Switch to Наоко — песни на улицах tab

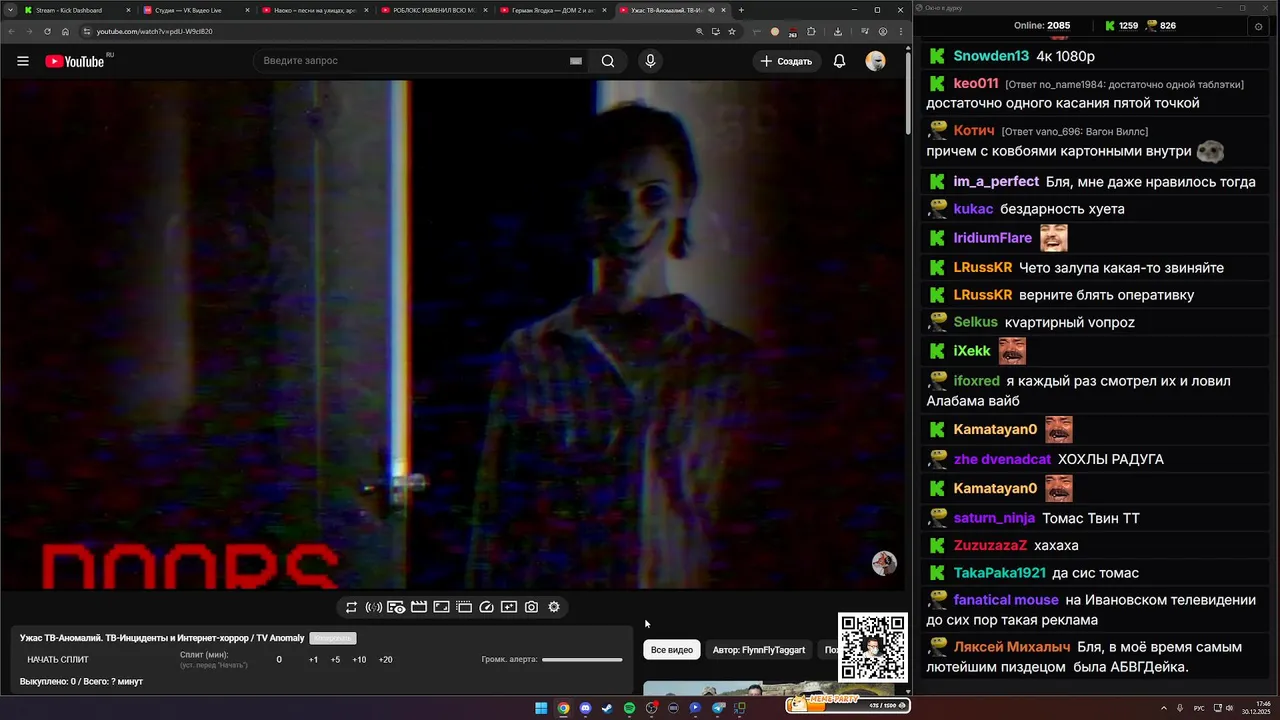(316, 10)
